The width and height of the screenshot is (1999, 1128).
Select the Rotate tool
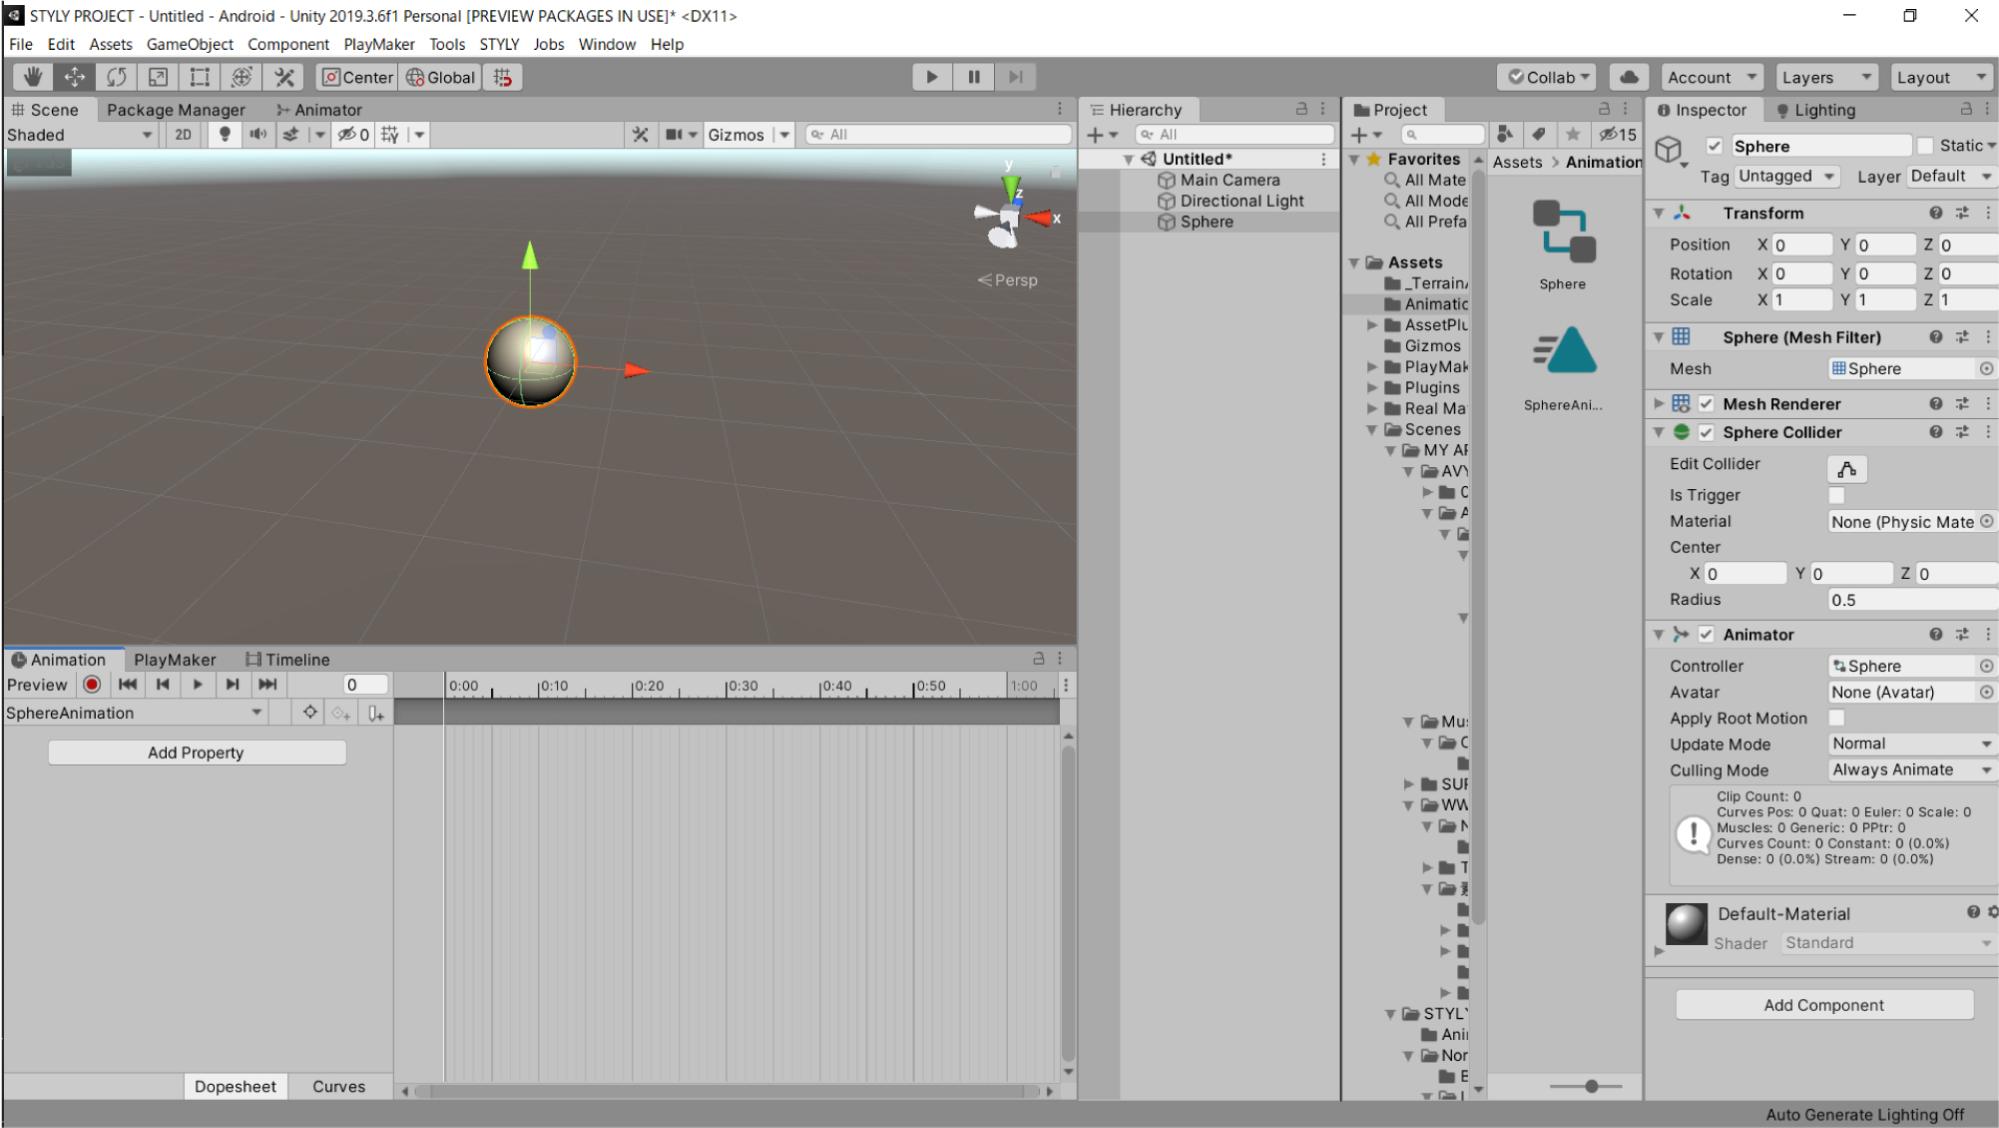pyautogui.click(x=117, y=77)
